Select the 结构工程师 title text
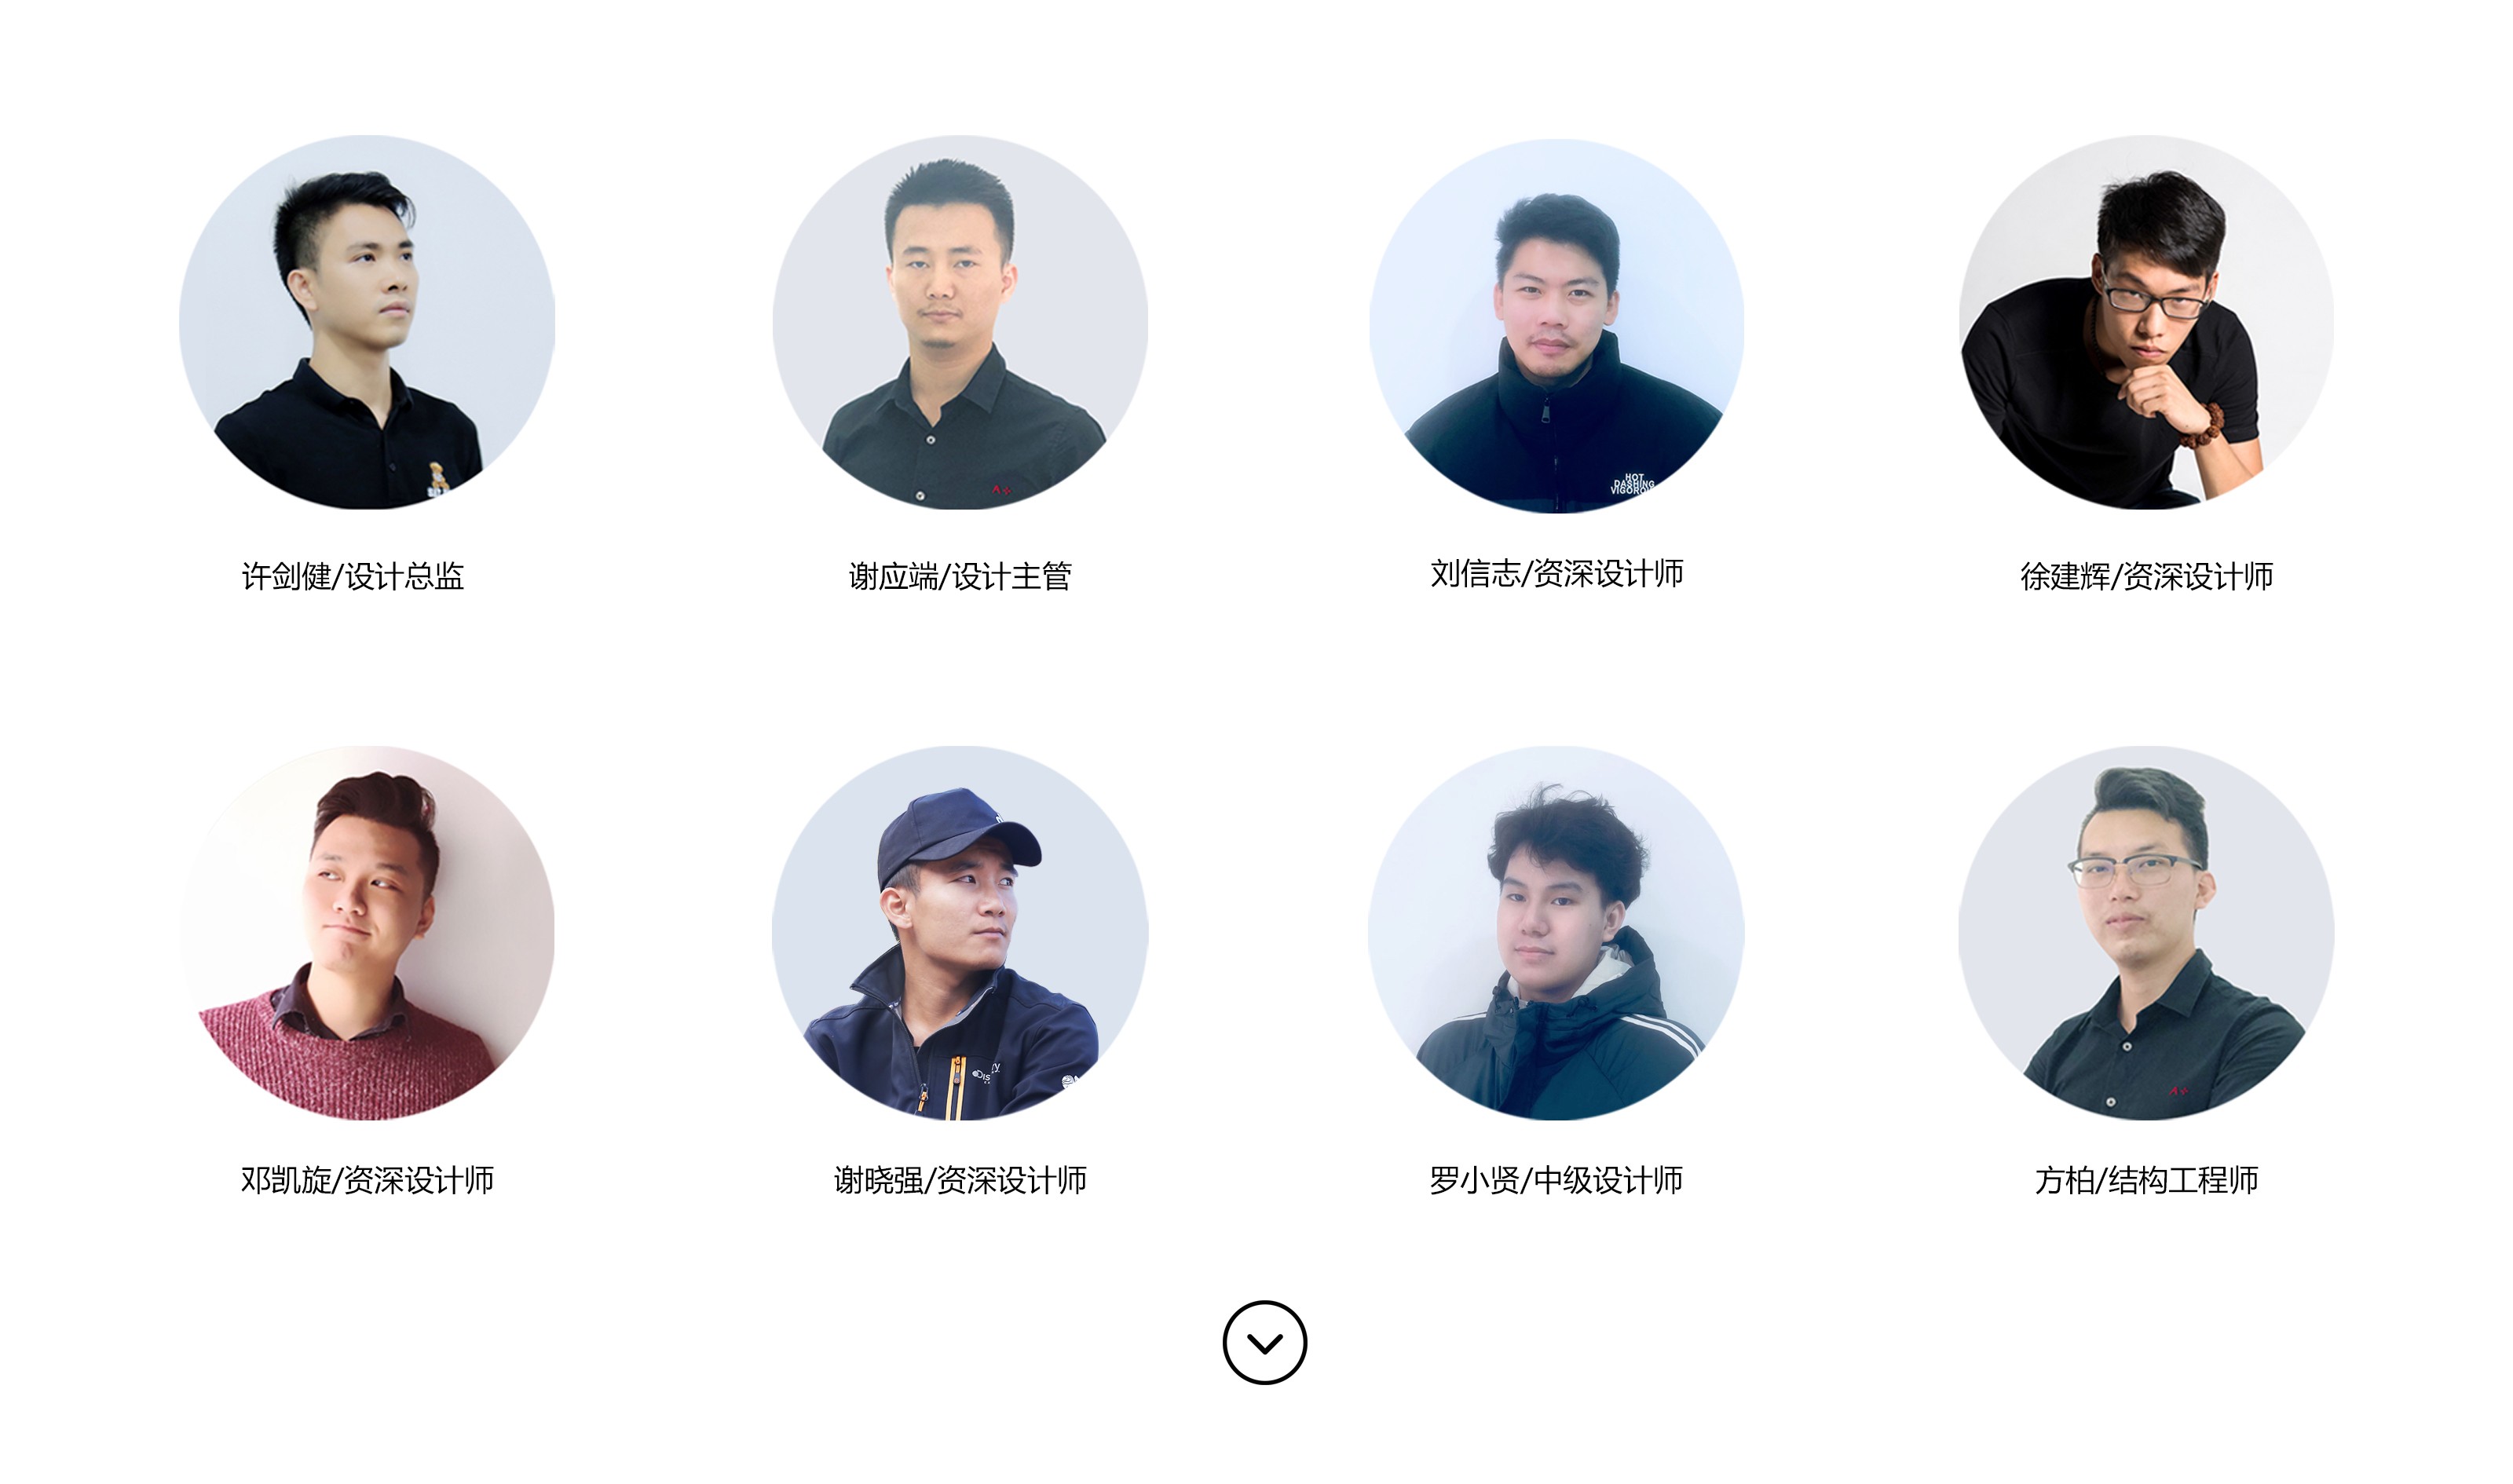The height and width of the screenshot is (1484, 2513). click(x=2183, y=1180)
